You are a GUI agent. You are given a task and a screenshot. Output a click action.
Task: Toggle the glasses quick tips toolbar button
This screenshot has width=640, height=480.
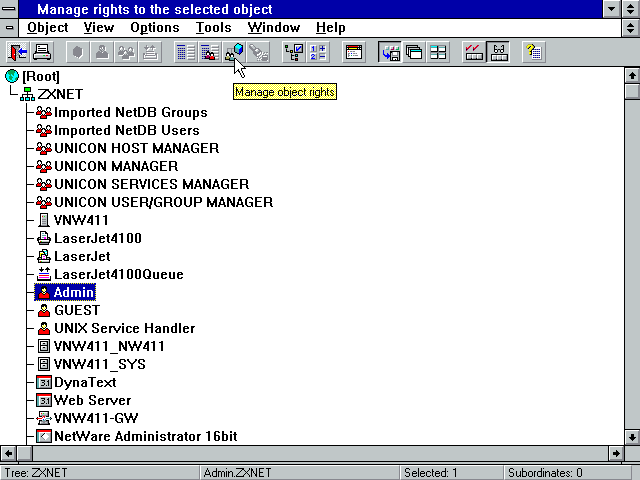(x=498, y=52)
